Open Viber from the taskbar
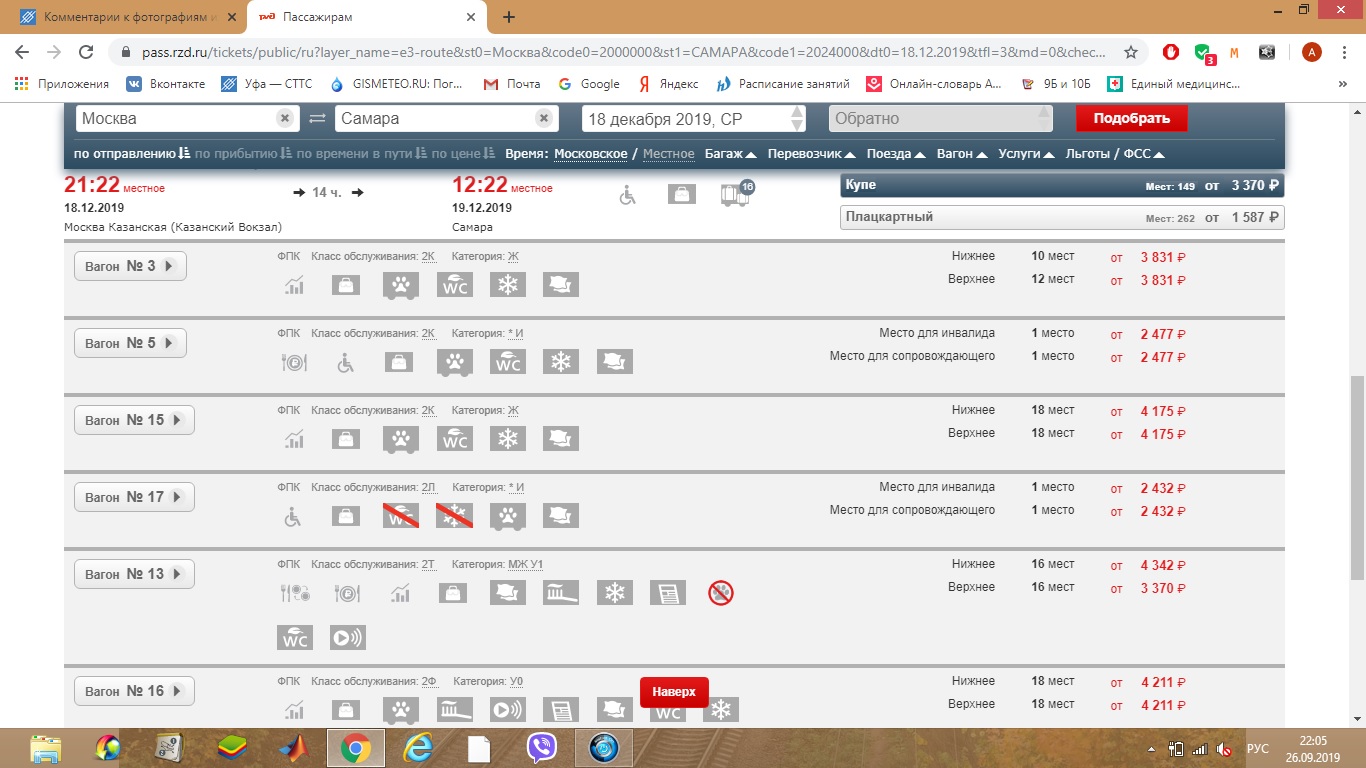This screenshot has width=1366, height=768. coord(542,748)
